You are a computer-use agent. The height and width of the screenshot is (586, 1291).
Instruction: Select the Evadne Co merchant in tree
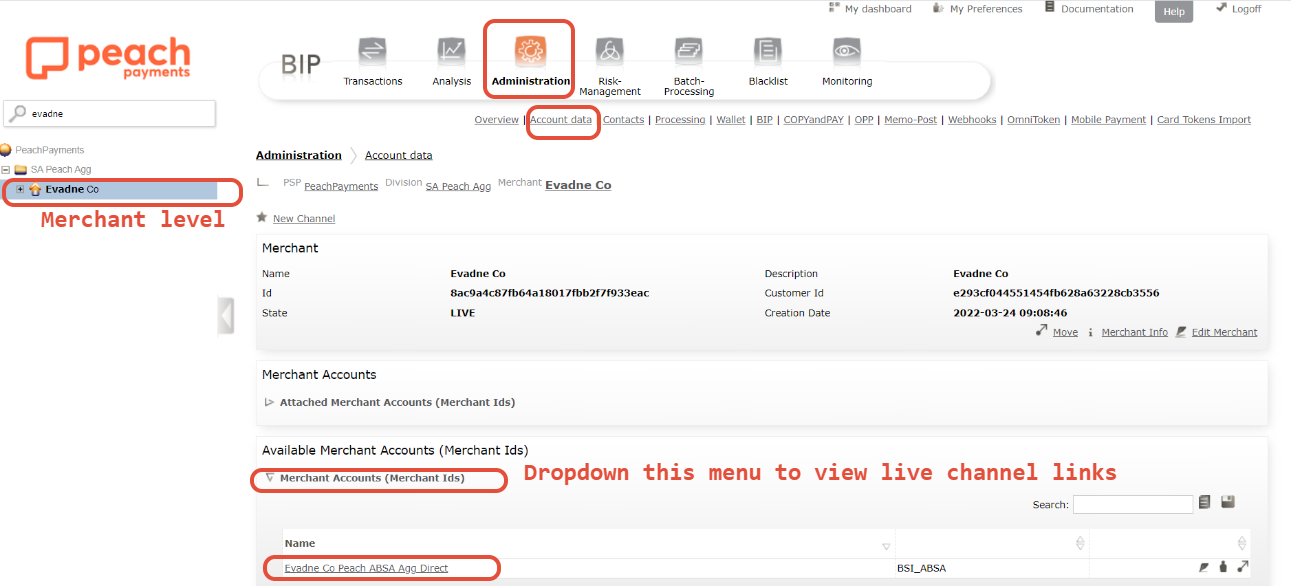click(72, 189)
